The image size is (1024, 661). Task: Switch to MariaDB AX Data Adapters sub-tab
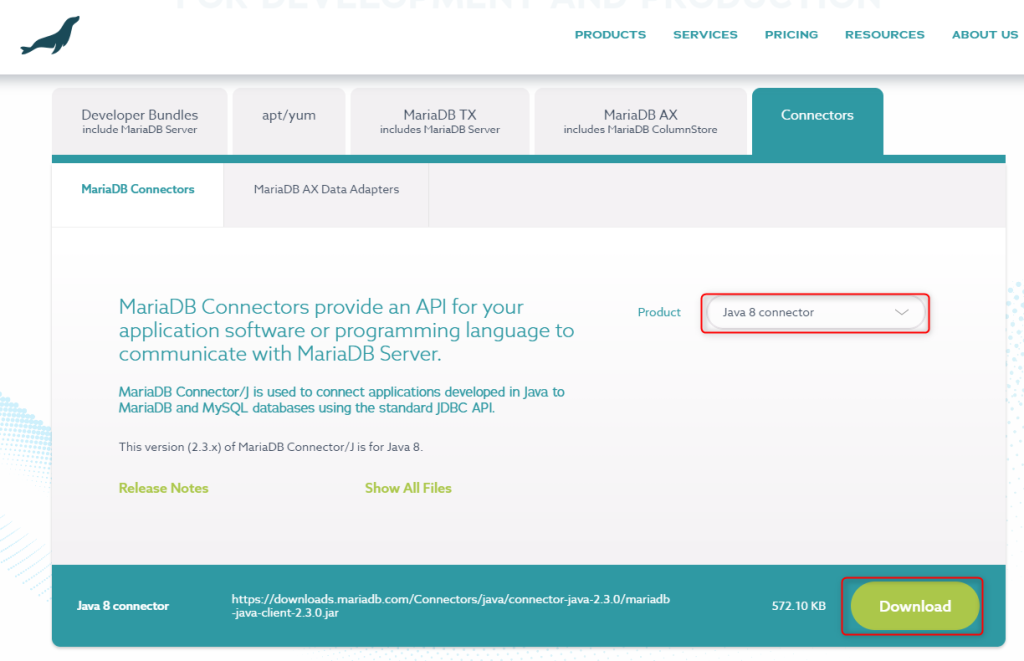click(x=326, y=195)
